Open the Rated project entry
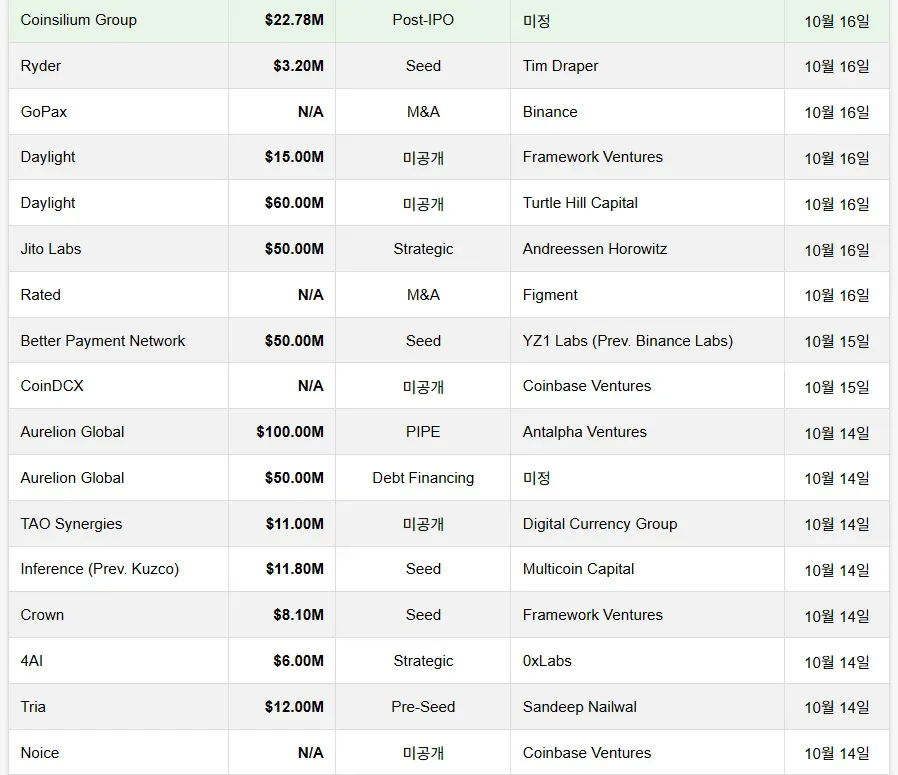This screenshot has width=898, height=775. point(41,295)
